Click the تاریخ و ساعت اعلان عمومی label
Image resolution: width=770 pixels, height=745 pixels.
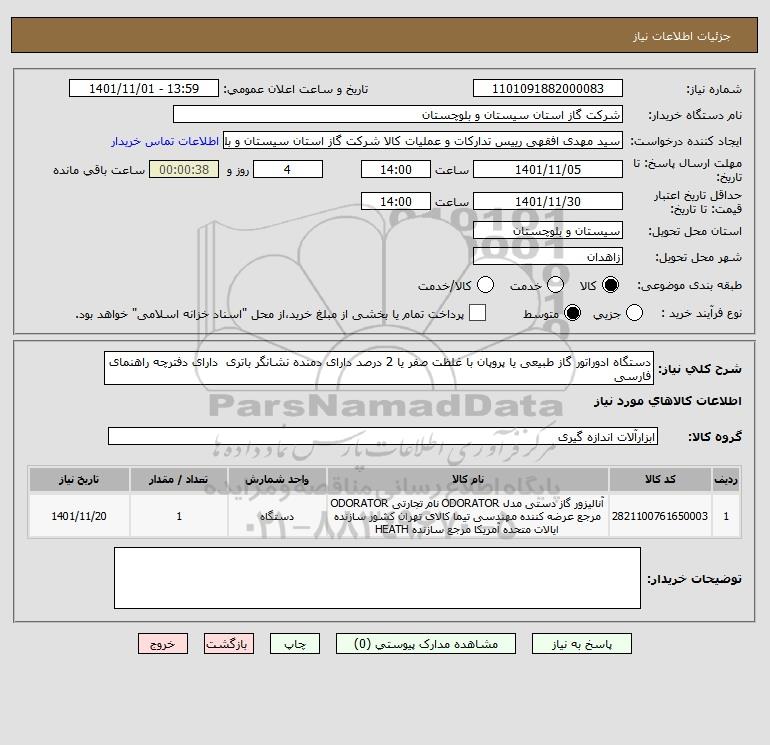(296, 89)
